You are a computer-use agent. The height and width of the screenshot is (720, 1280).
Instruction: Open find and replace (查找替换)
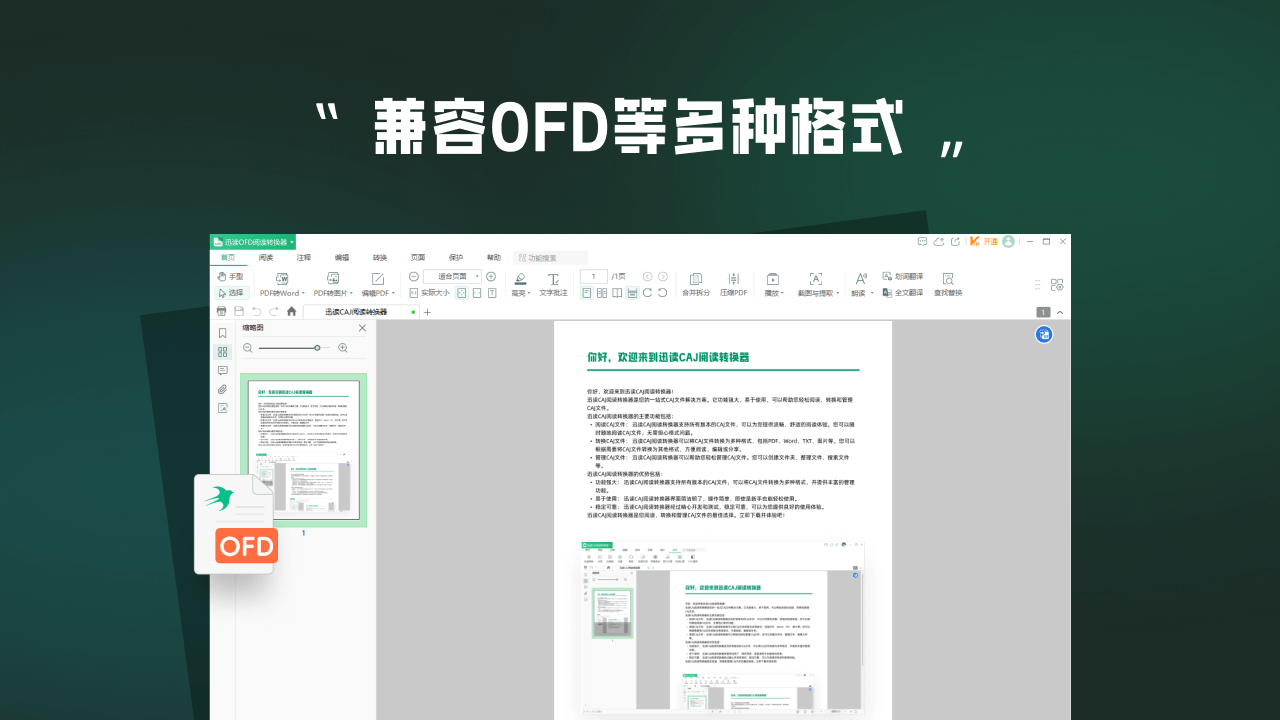[x=948, y=284]
